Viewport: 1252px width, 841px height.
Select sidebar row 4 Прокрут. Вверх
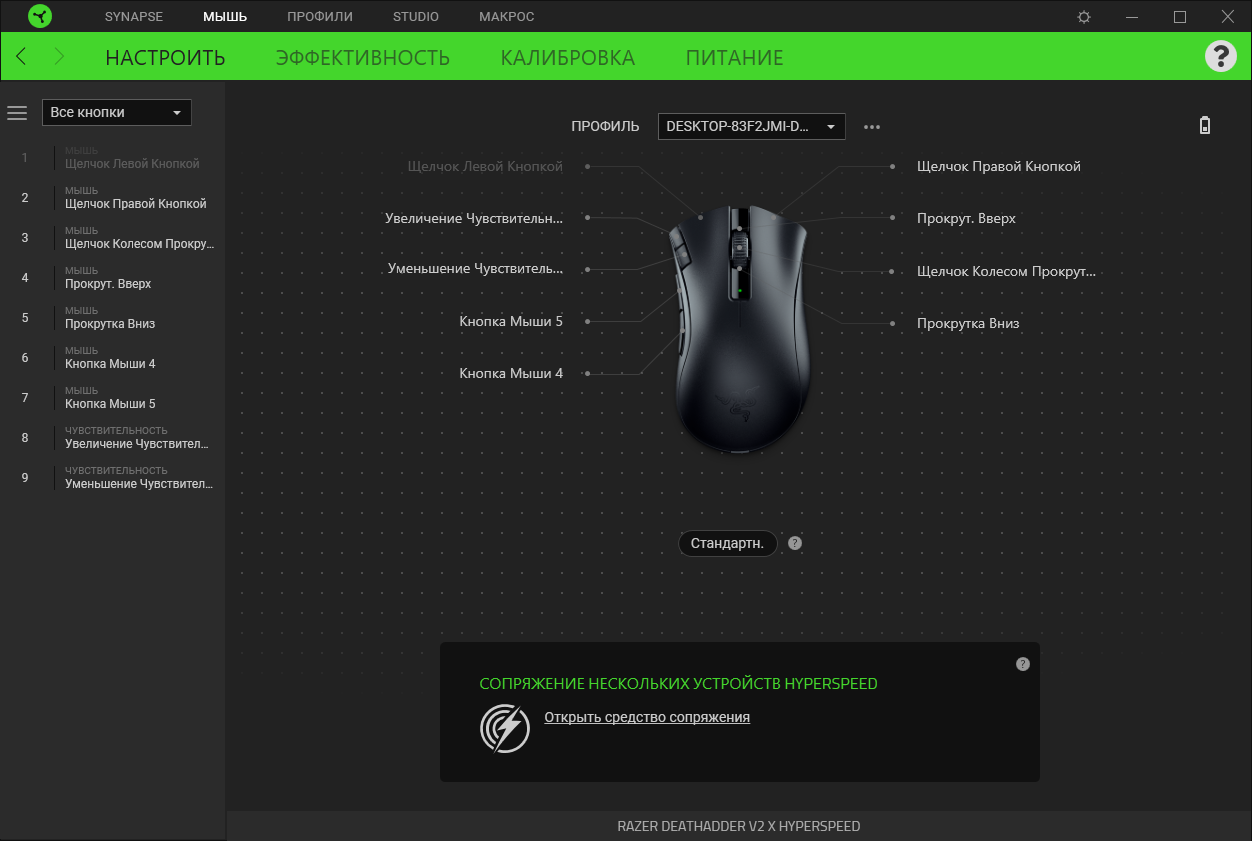click(x=113, y=277)
